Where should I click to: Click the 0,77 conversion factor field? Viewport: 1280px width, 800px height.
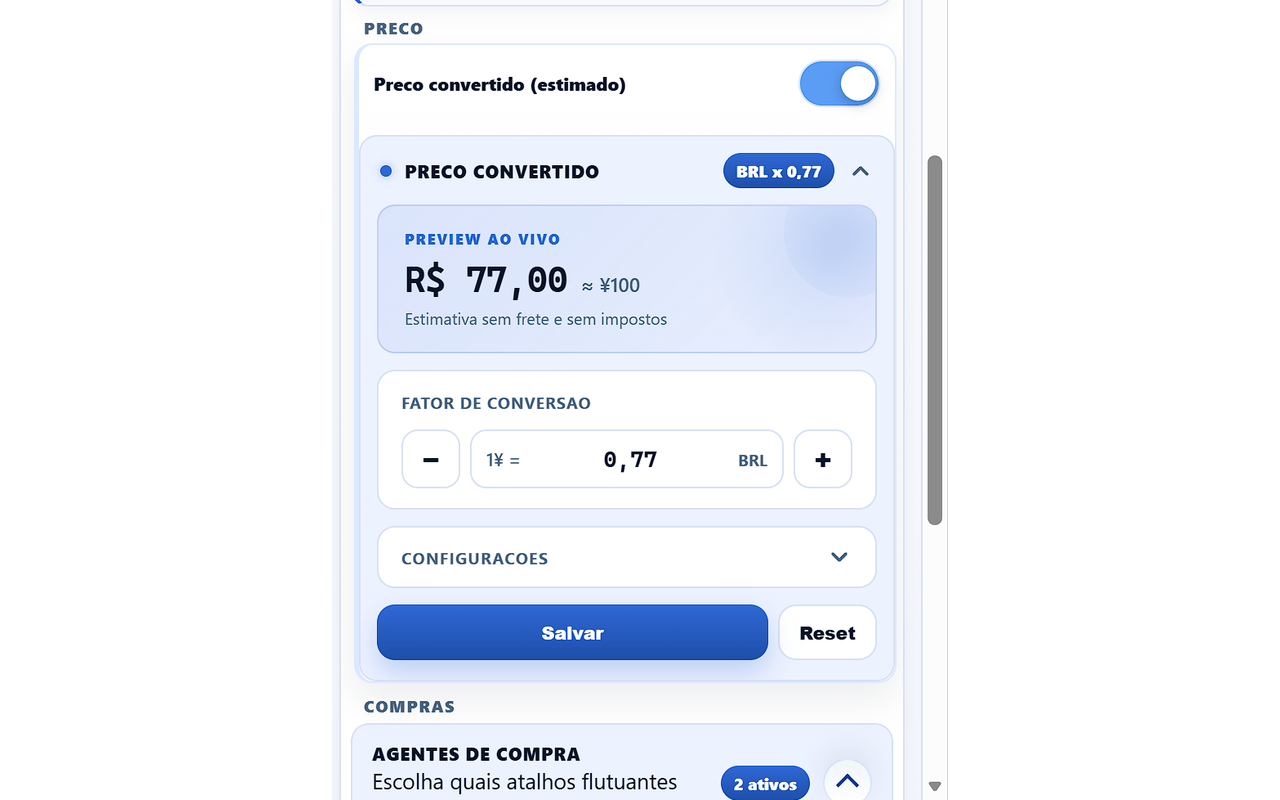click(630, 459)
